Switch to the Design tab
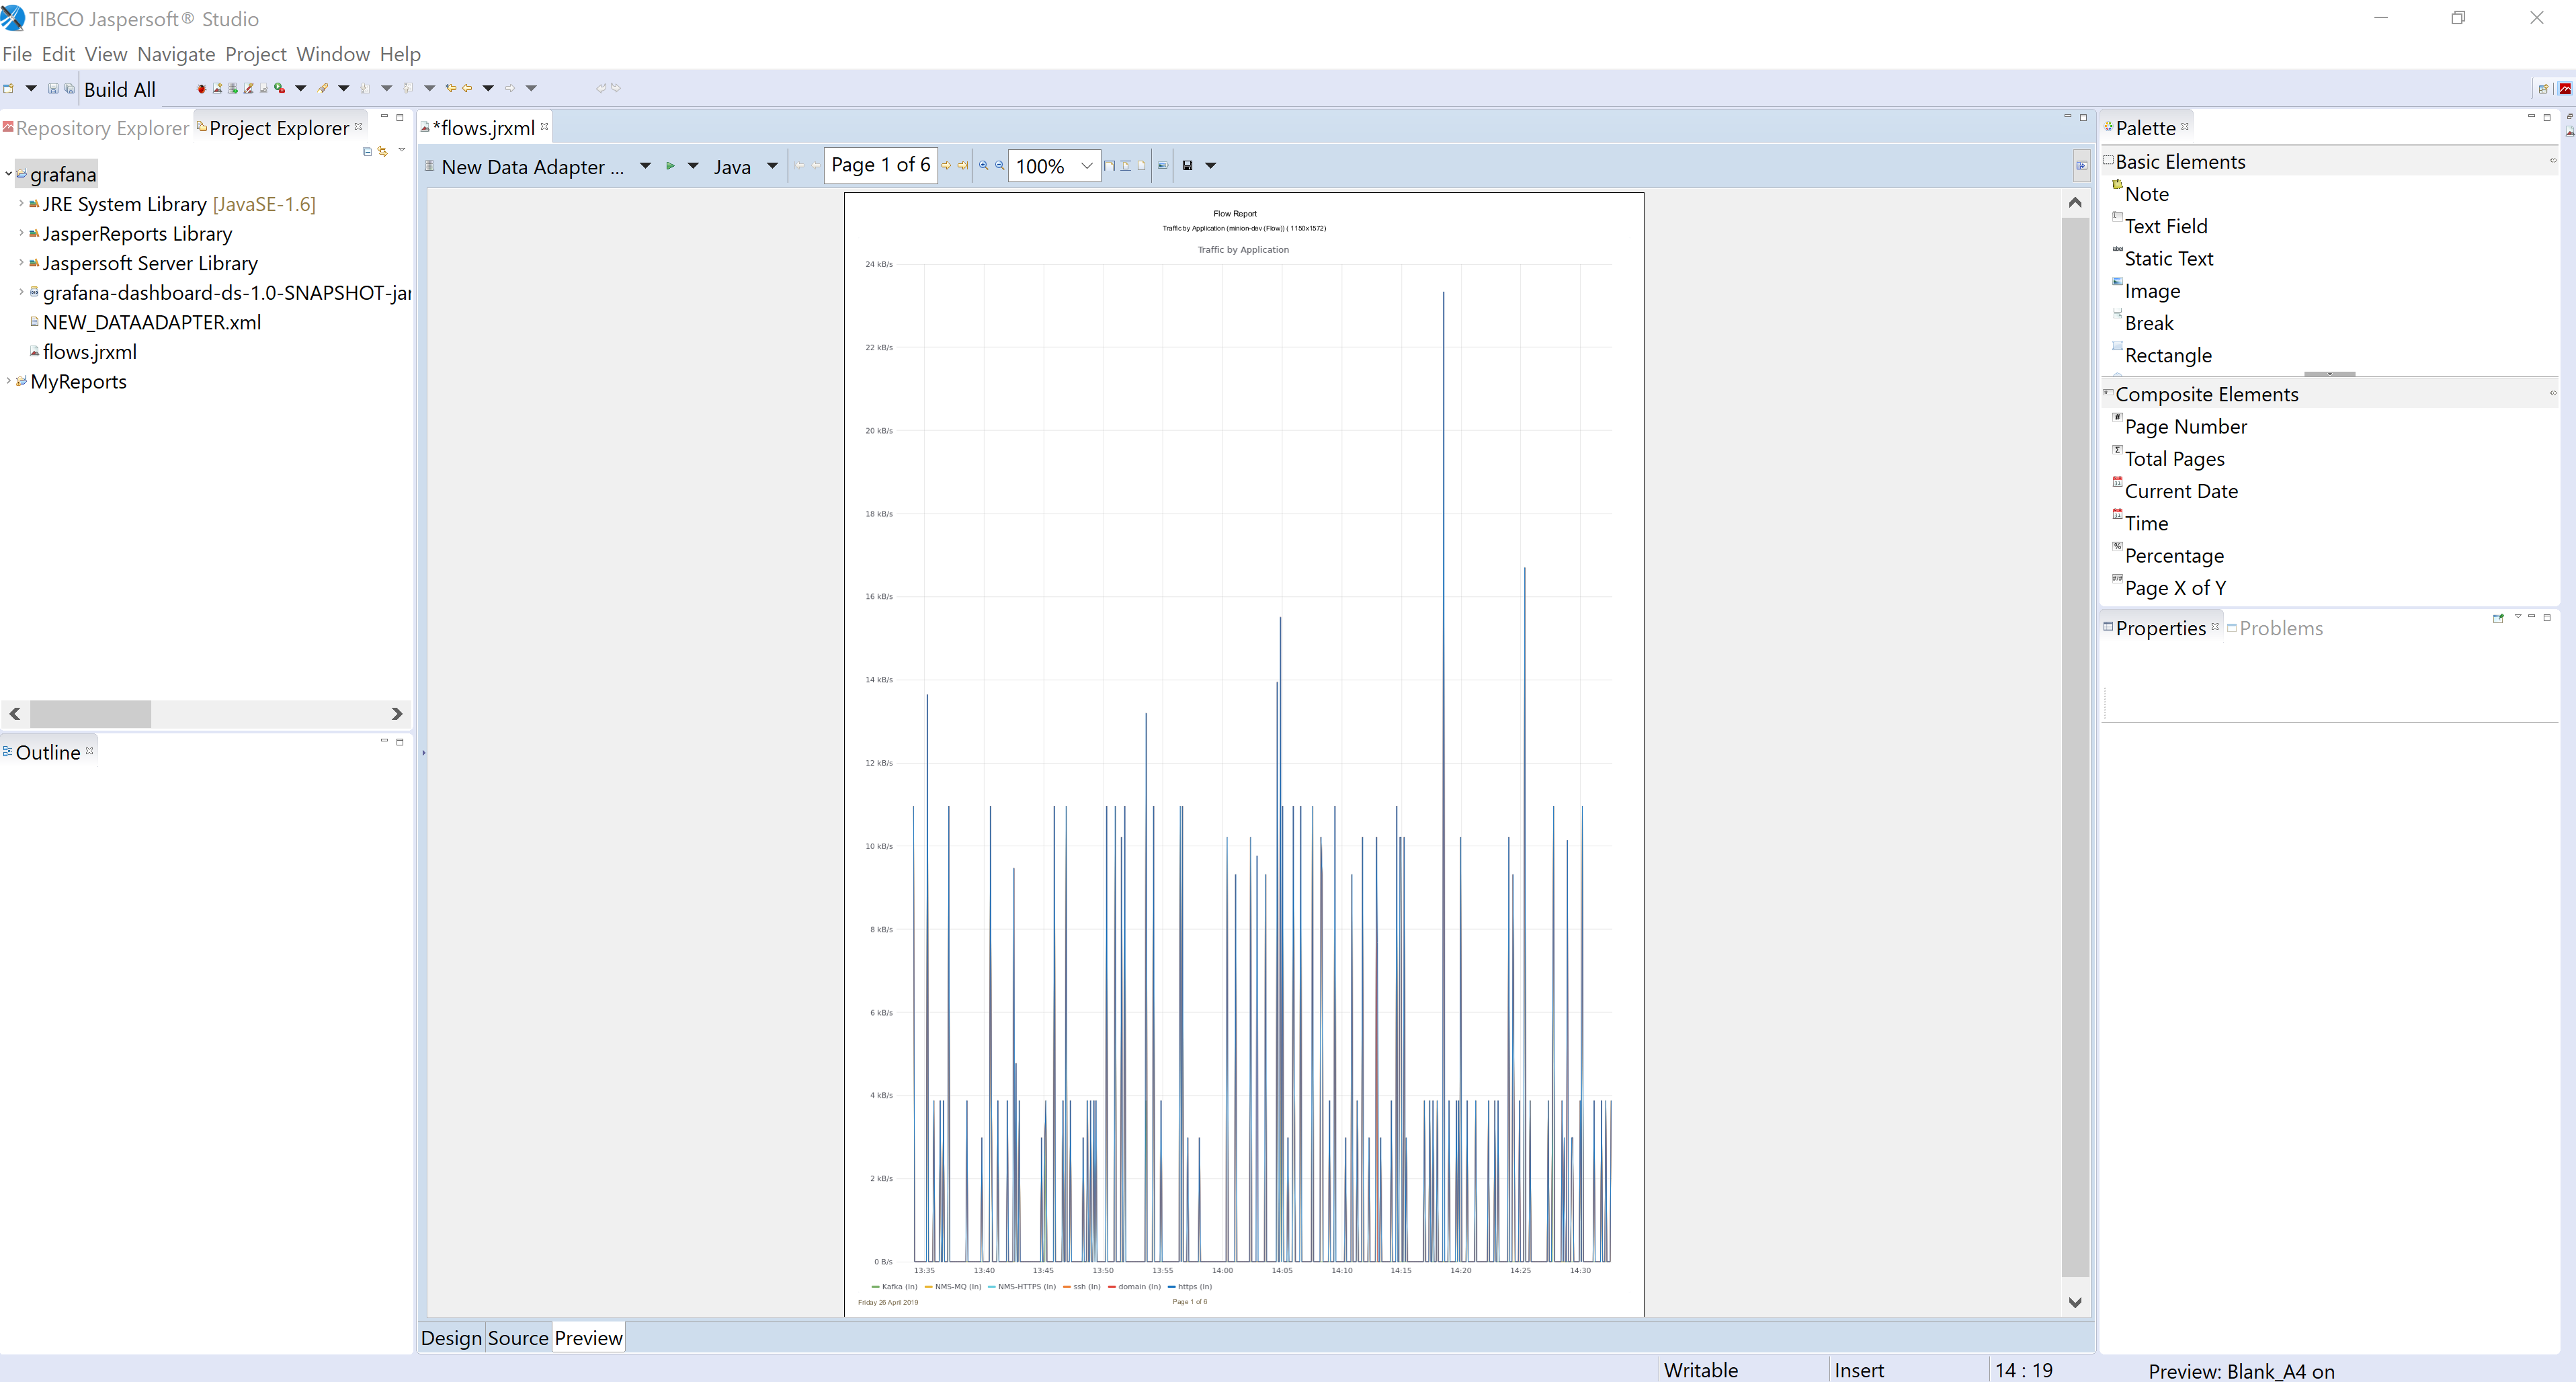The width and height of the screenshot is (2576, 1382). click(451, 1338)
